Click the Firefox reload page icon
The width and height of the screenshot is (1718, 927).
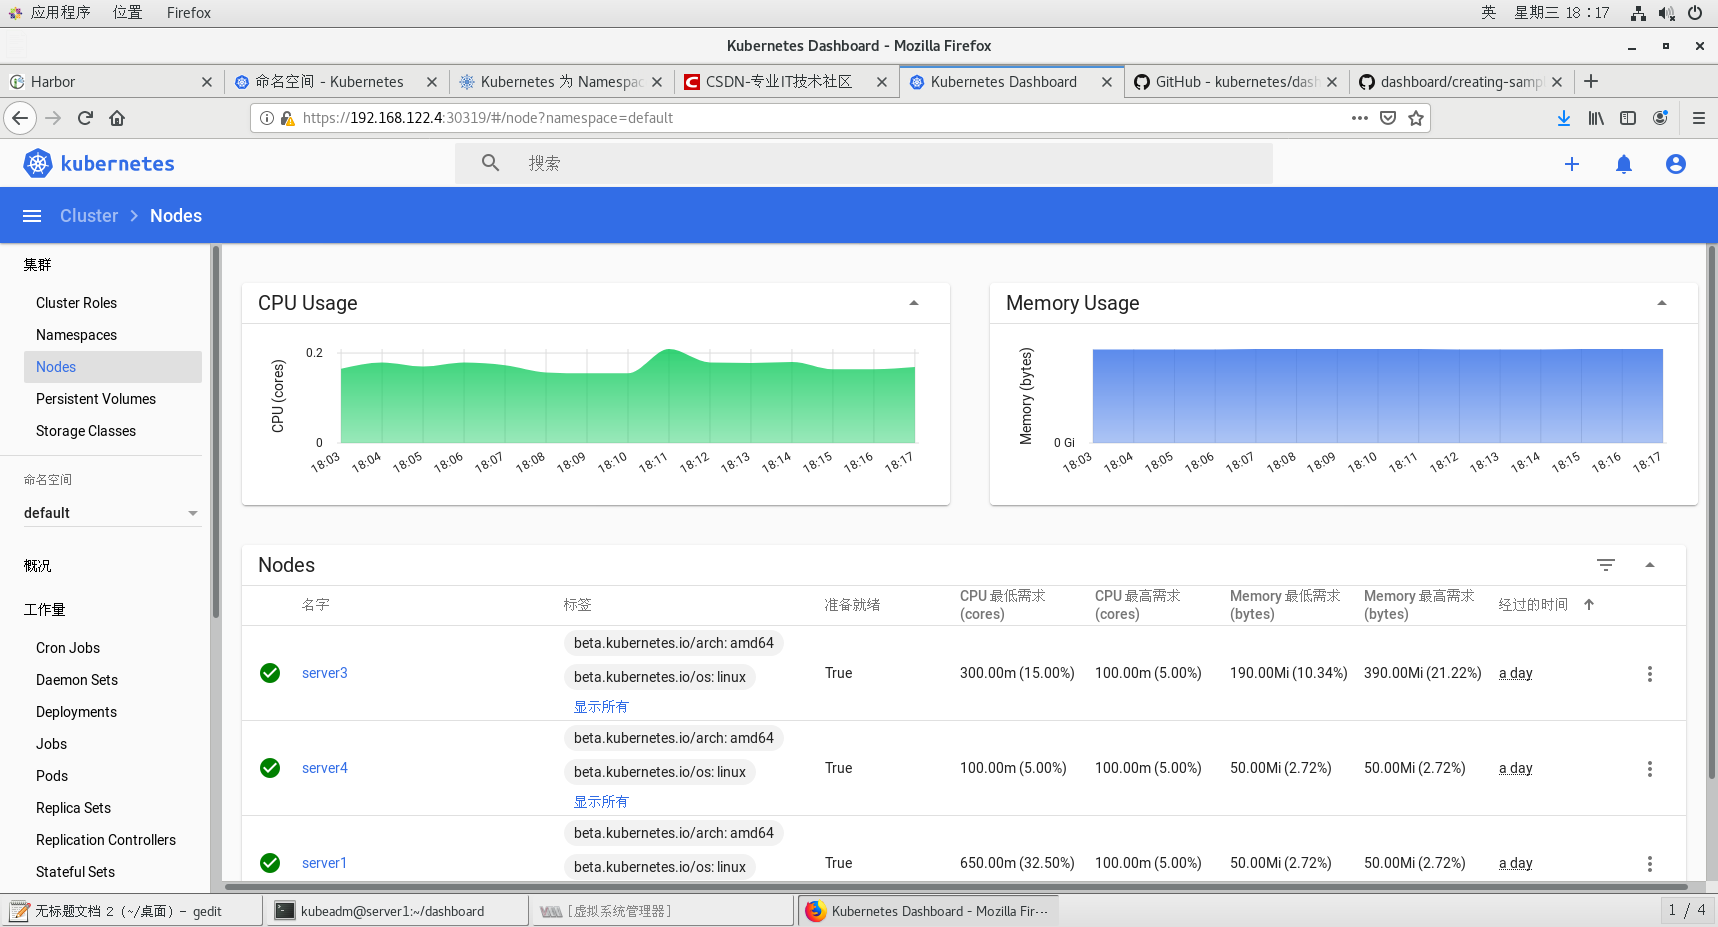click(x=84, y=117)
